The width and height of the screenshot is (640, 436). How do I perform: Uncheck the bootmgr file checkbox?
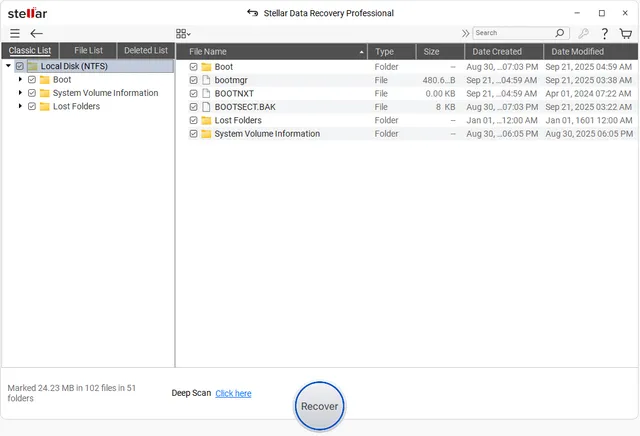coord(193,80)
